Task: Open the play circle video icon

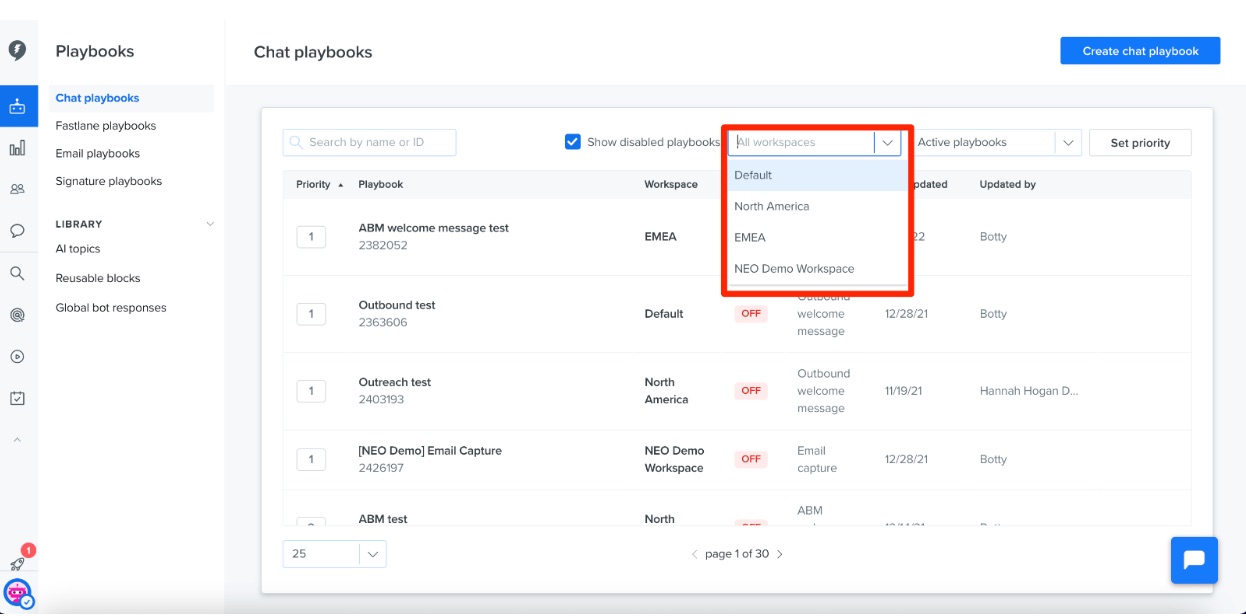Action: click(17, 357)
